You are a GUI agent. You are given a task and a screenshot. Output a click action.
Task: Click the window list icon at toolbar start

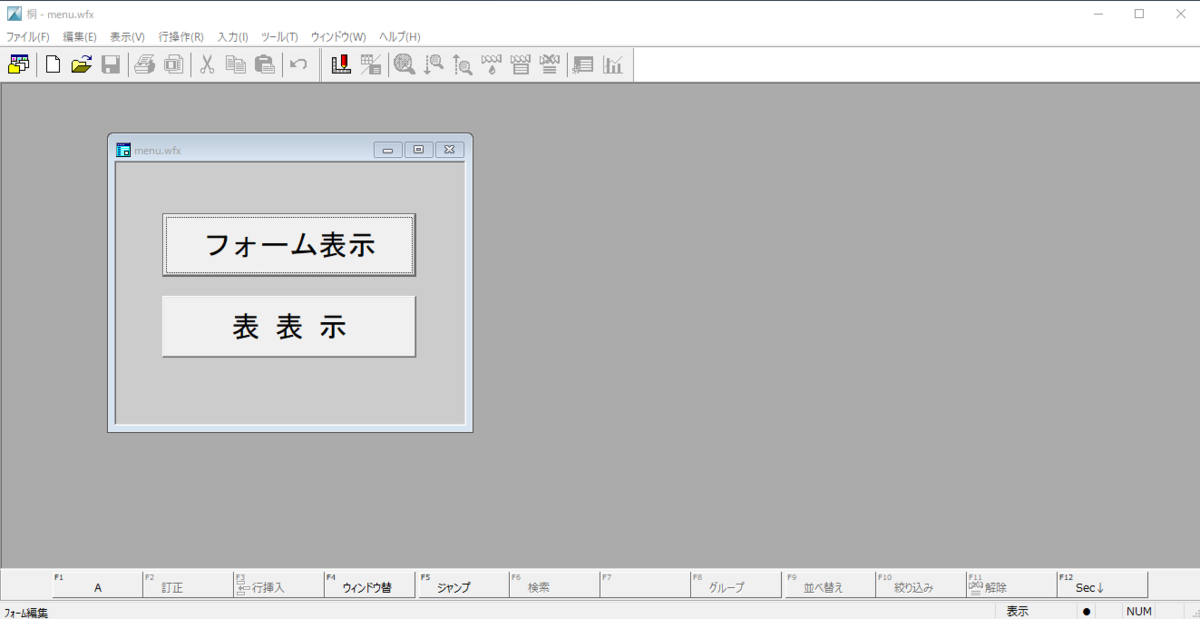19,65
